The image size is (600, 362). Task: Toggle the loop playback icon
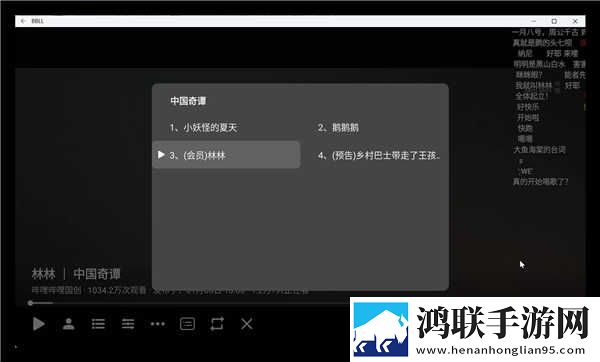click(217, 324)
